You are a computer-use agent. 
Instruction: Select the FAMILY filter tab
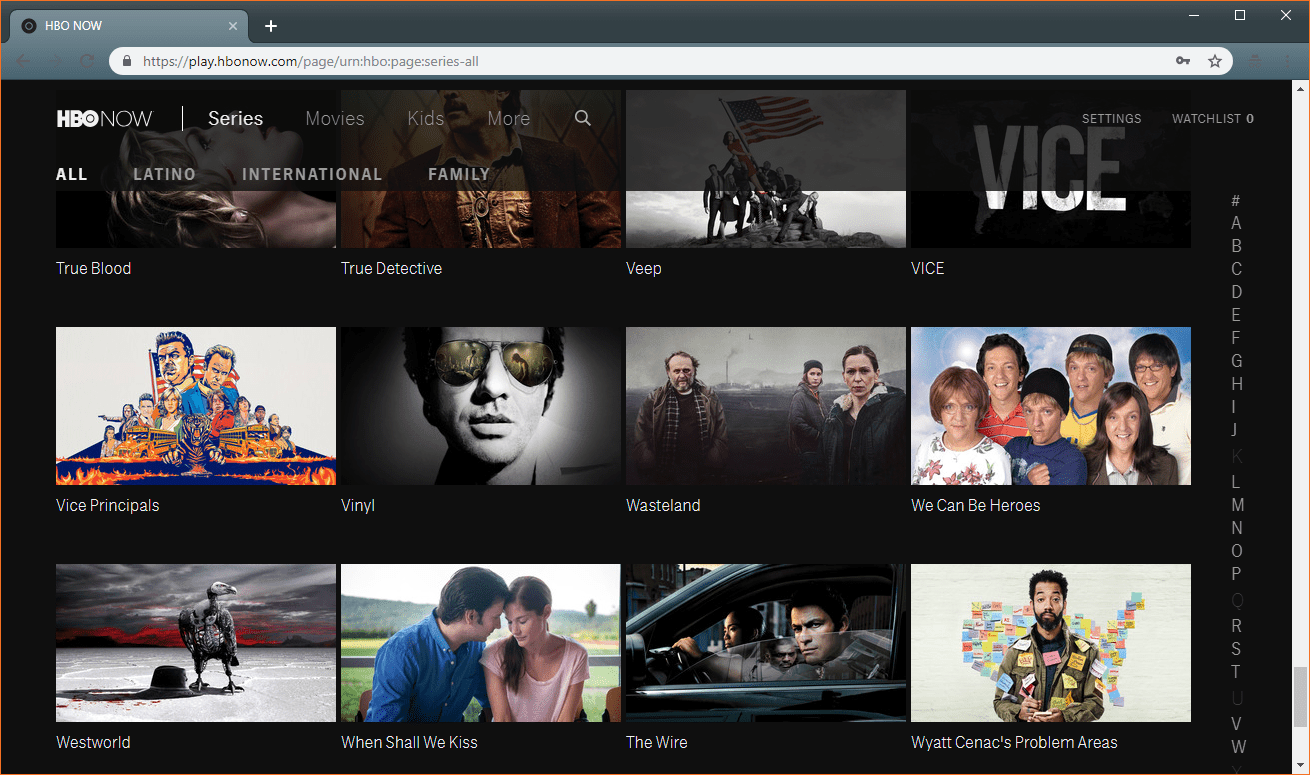[459, 174]
